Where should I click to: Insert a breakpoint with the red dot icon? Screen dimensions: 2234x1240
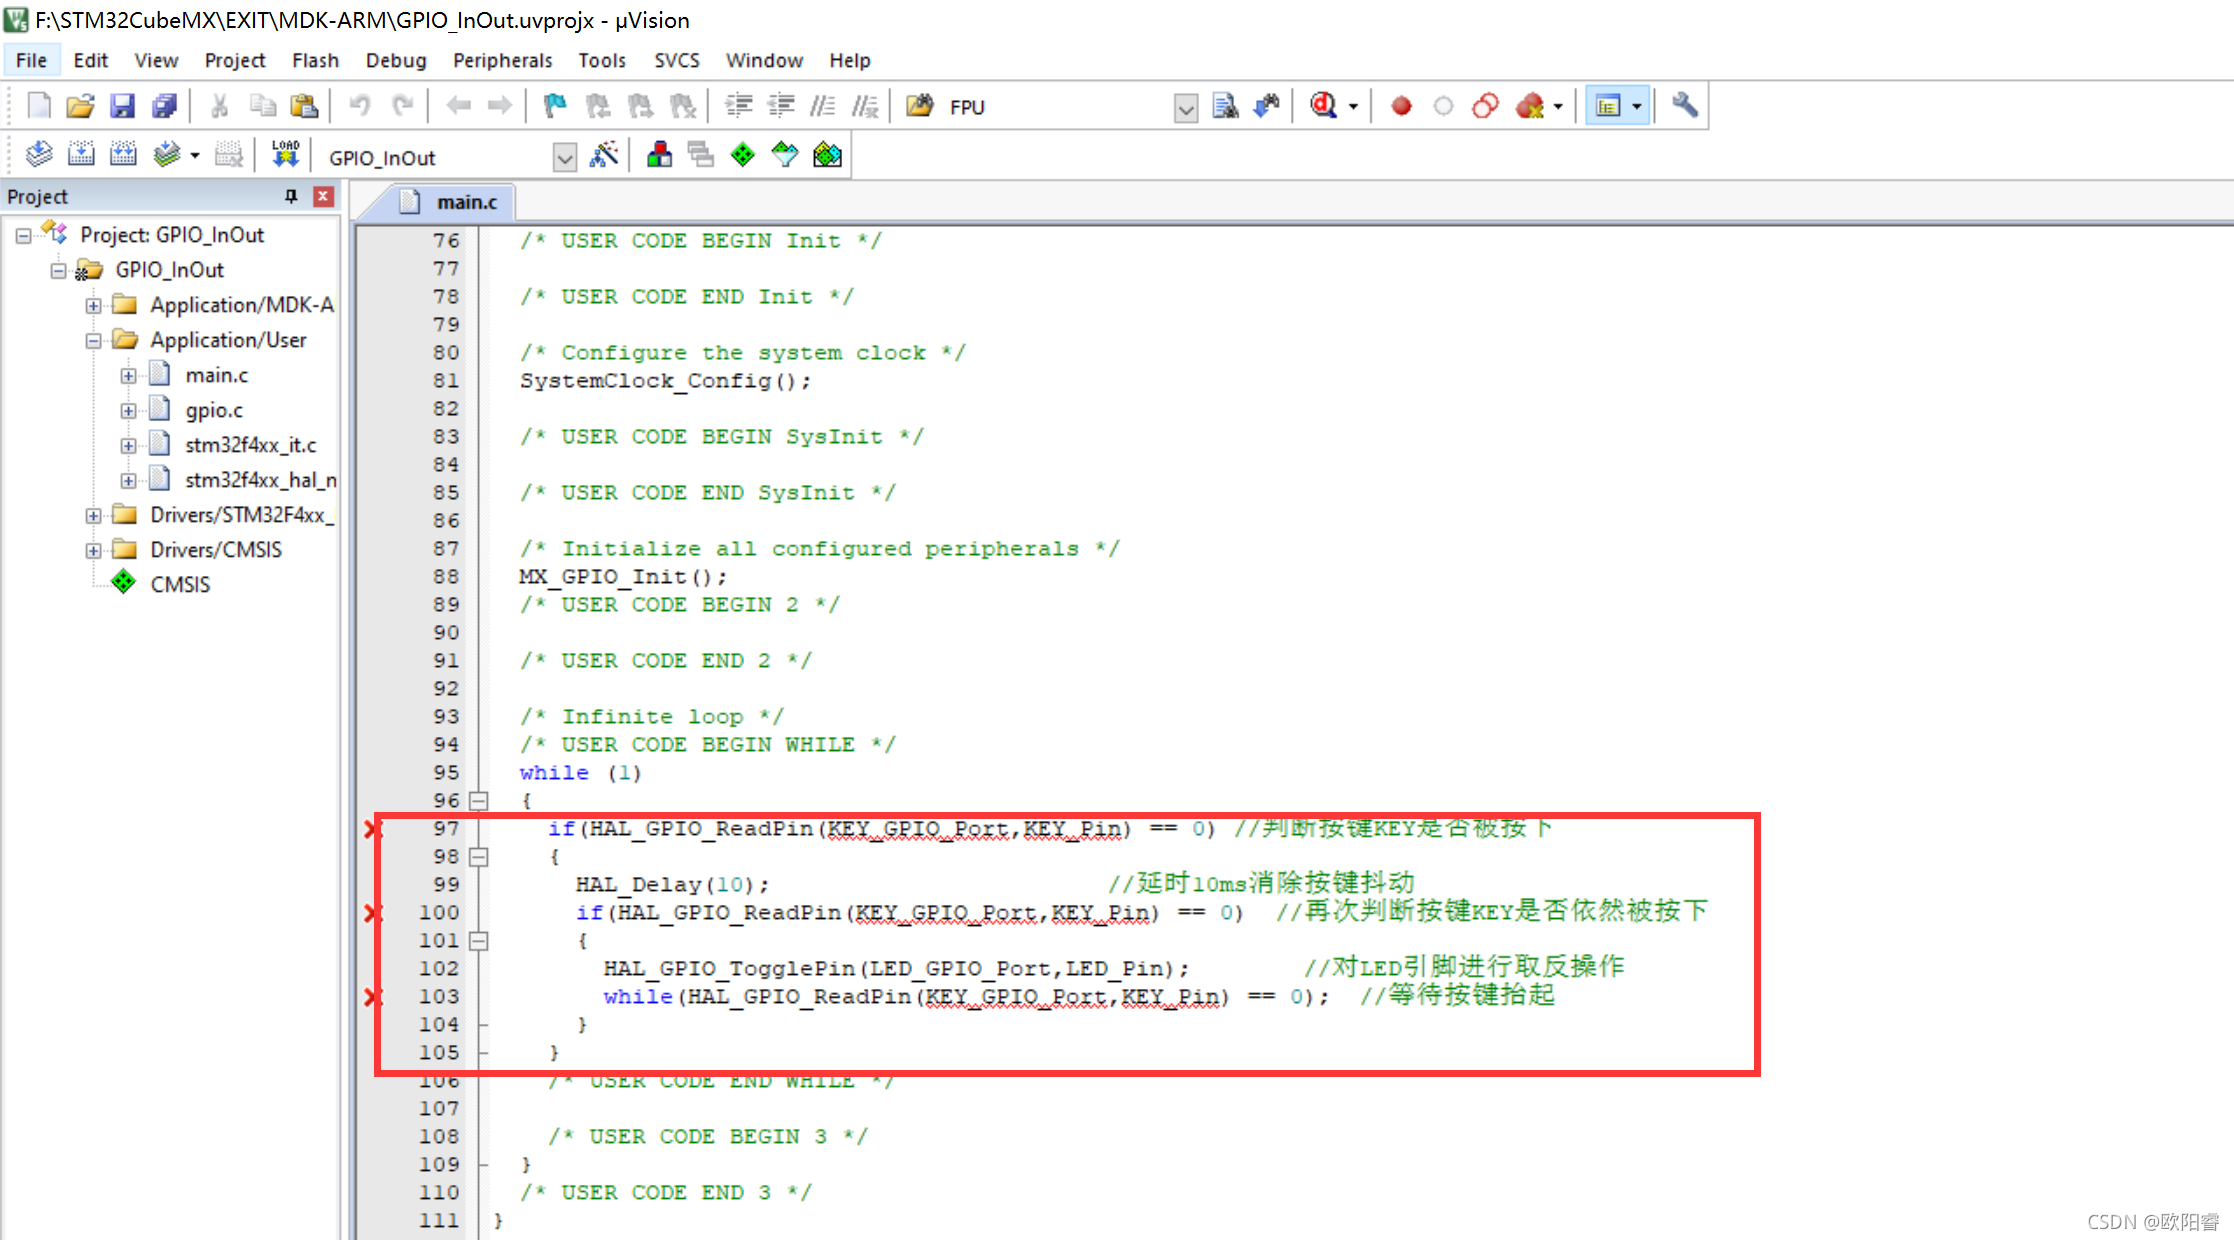click(1401, 106)
